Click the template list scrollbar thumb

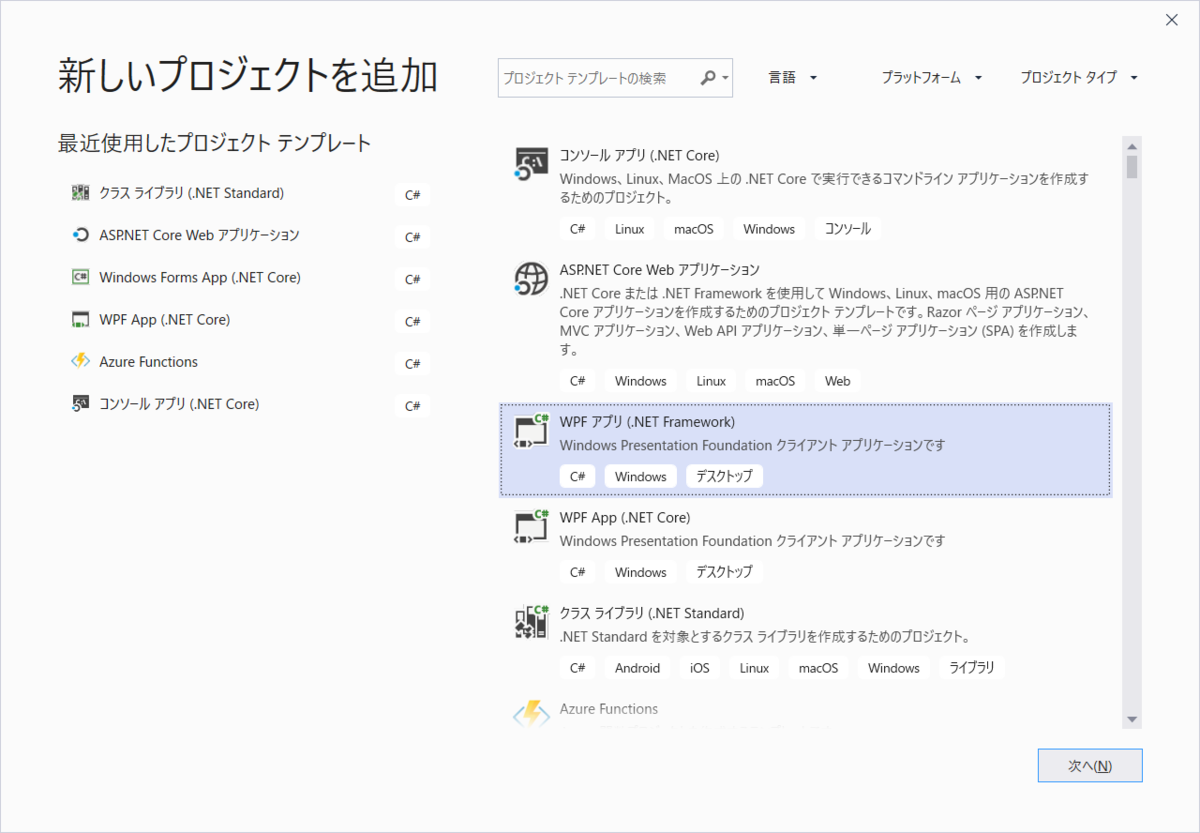[x=1132, y=166]
